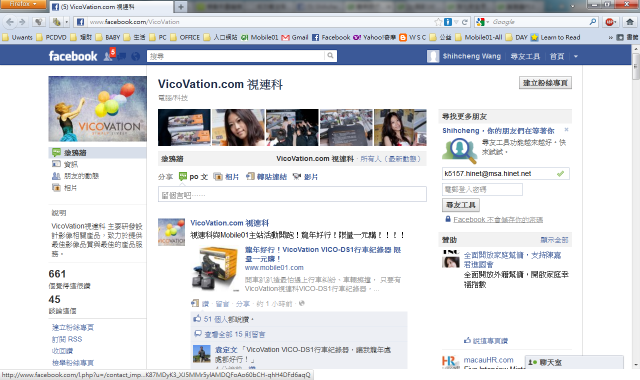Open friend requests icon with red 5 badge
Image resolution: width=640 pixels, height=380 pixels.
(110, 55)
